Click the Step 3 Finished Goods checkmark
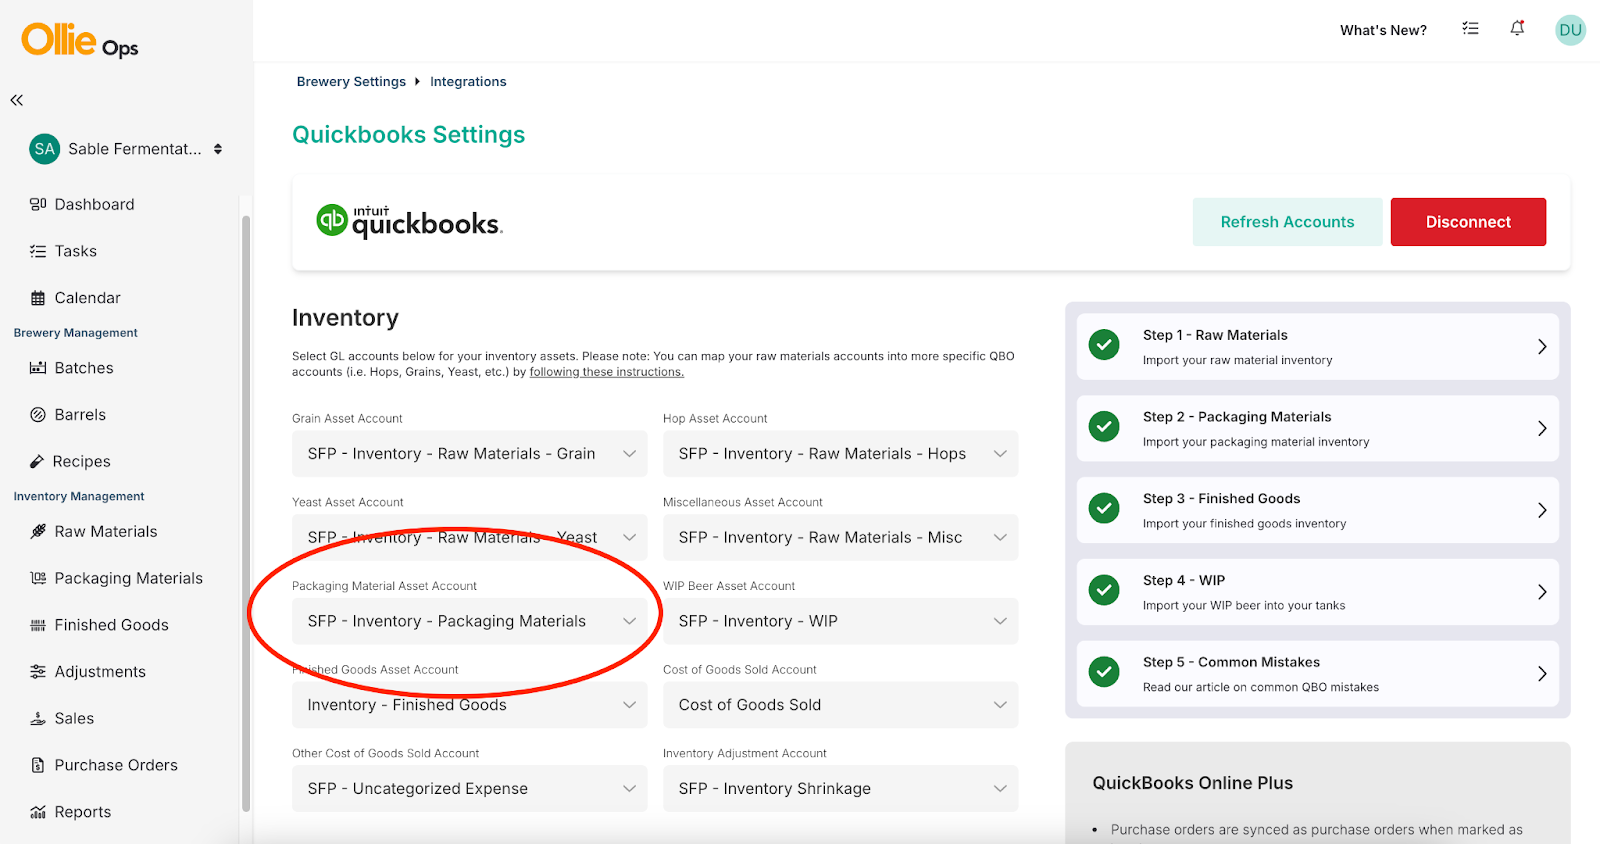This screenshot has width=1600, height=844. click(x=1104, y=509)
